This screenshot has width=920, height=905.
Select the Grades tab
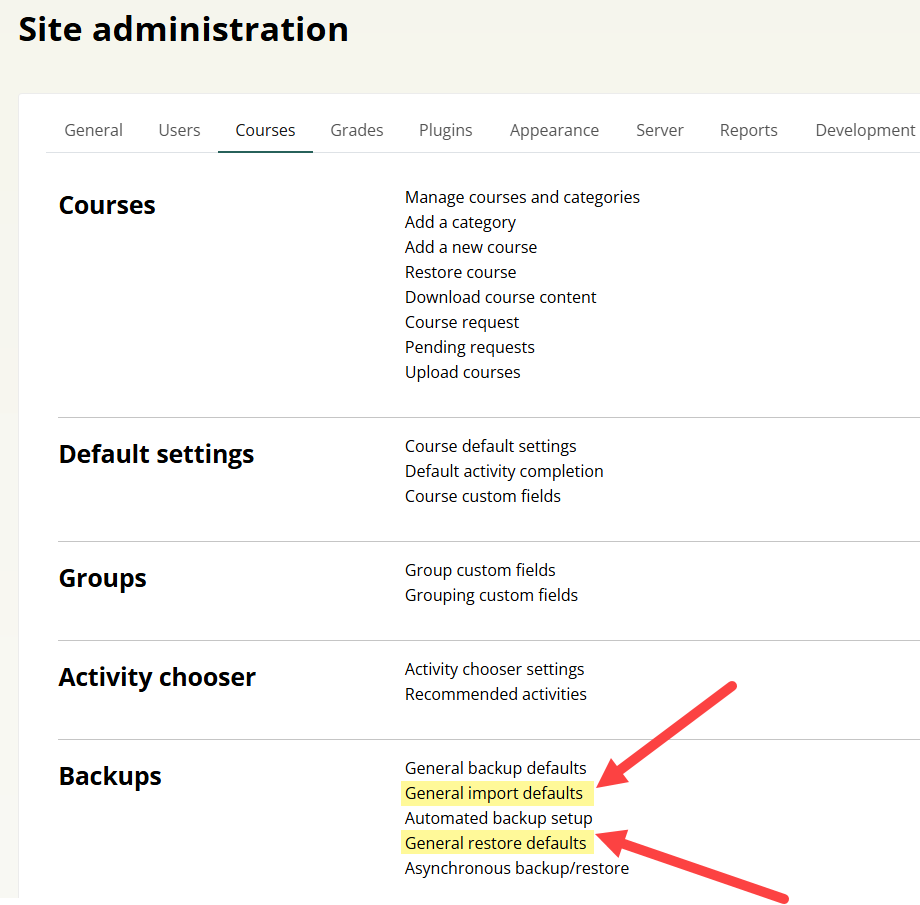[357, 130]
